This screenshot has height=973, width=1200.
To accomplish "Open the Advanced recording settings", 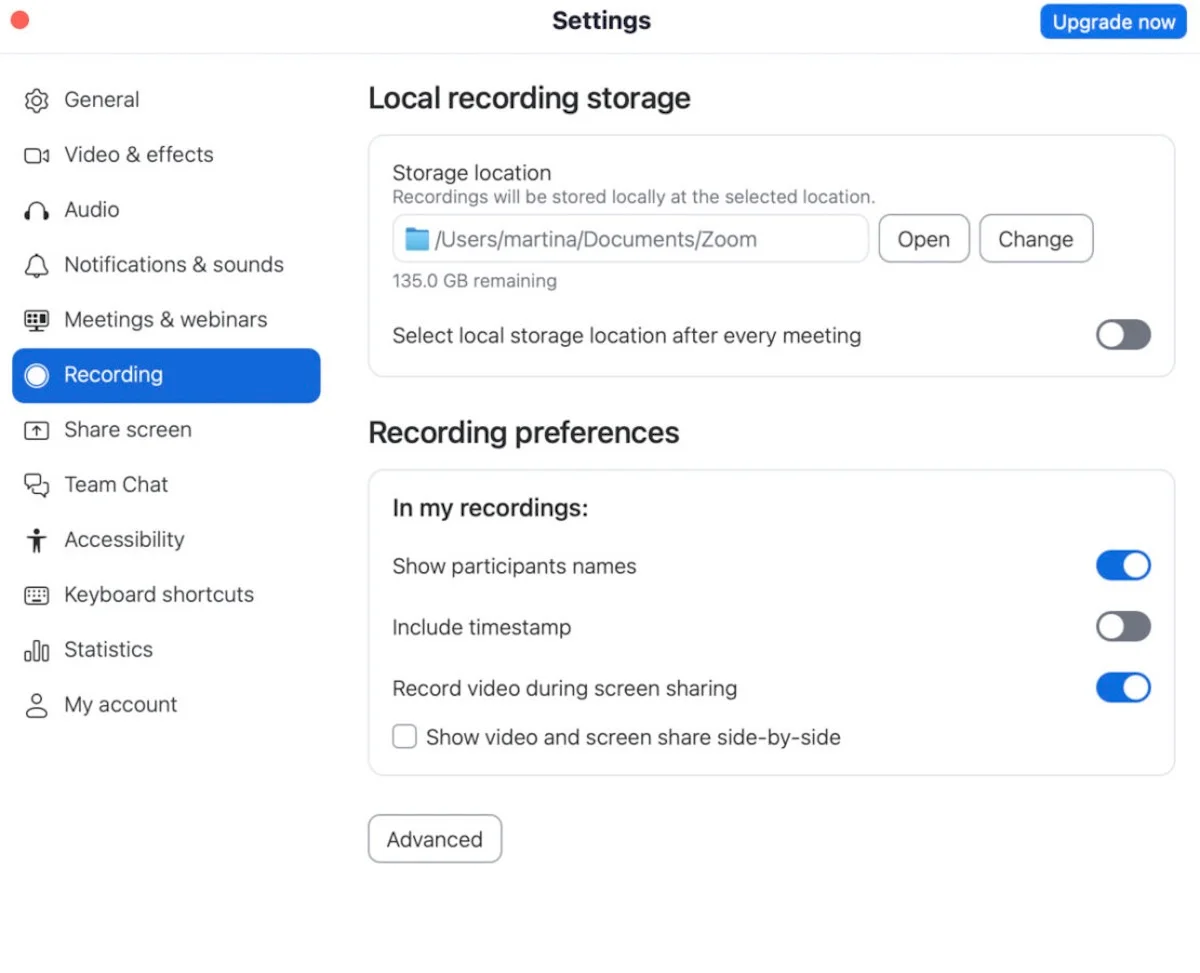I will coord(435,839).
